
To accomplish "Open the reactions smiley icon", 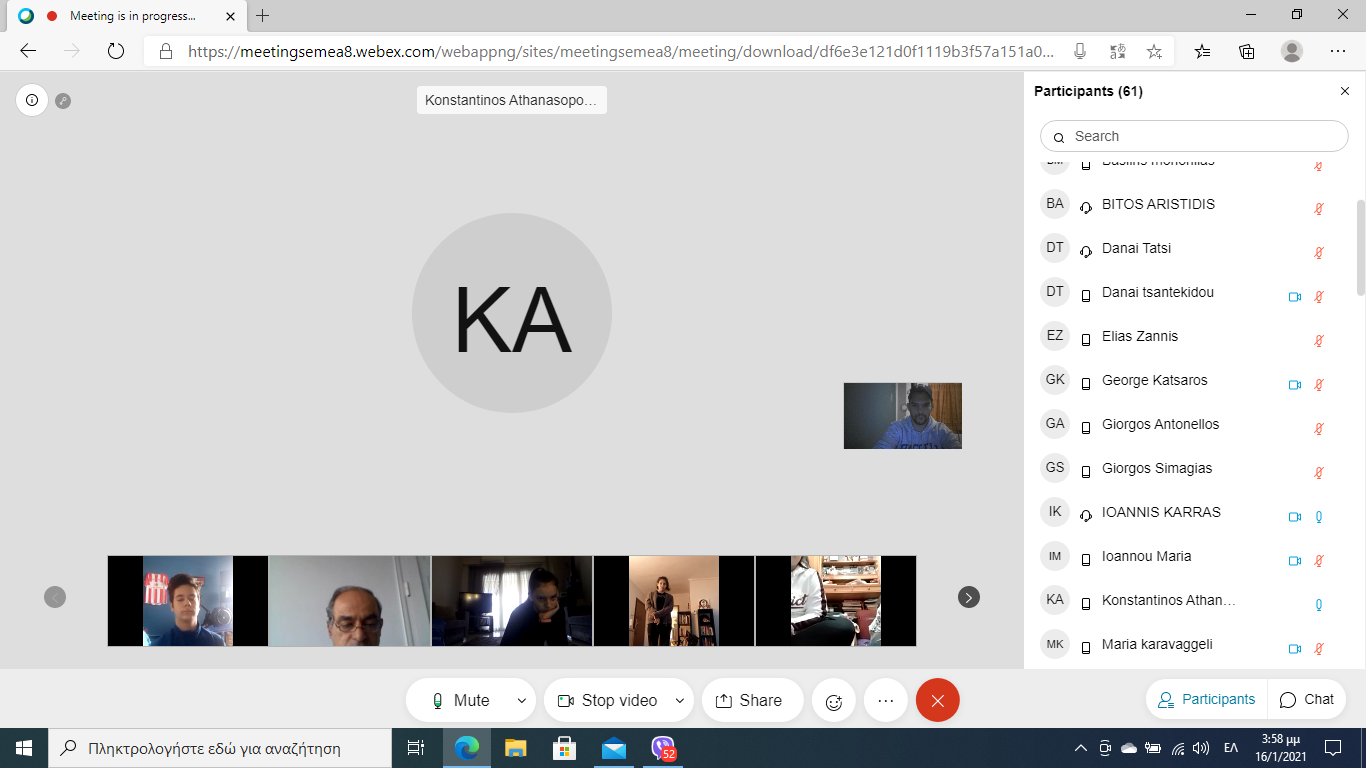I will tap(833, 701).
